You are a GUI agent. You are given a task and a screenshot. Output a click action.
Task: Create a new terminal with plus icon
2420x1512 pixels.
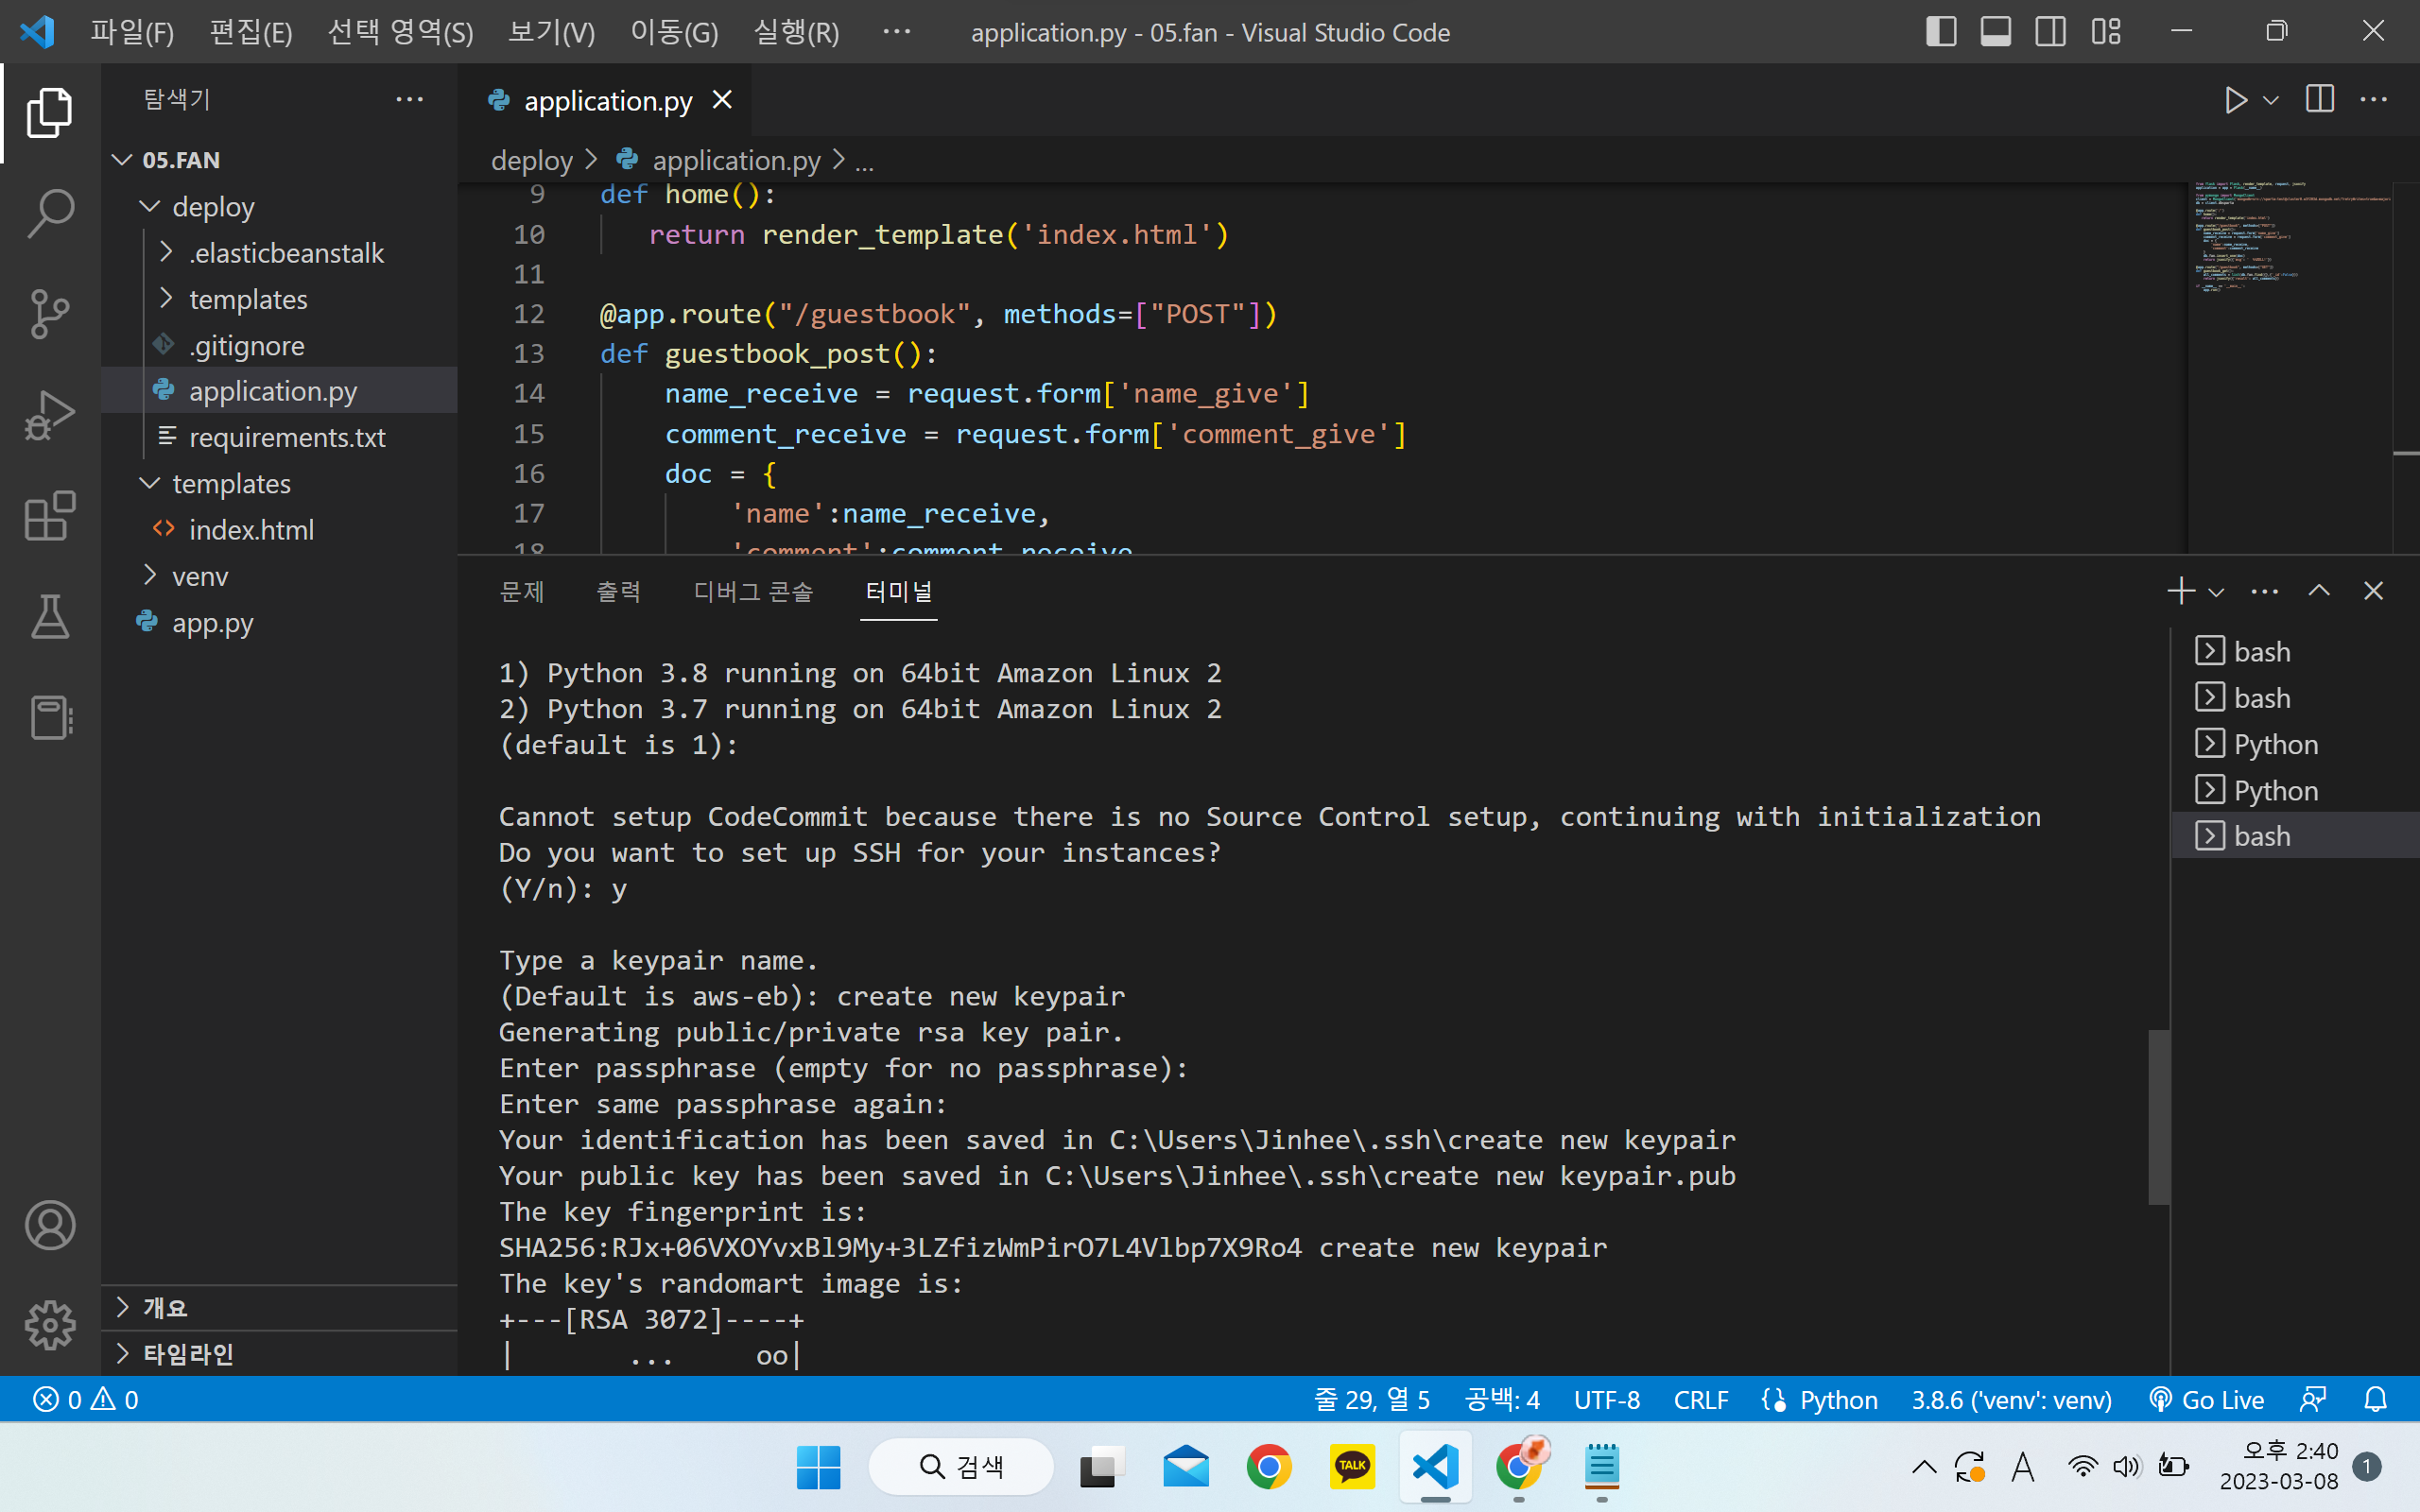pyautogui.click(x=2180, y=591)
